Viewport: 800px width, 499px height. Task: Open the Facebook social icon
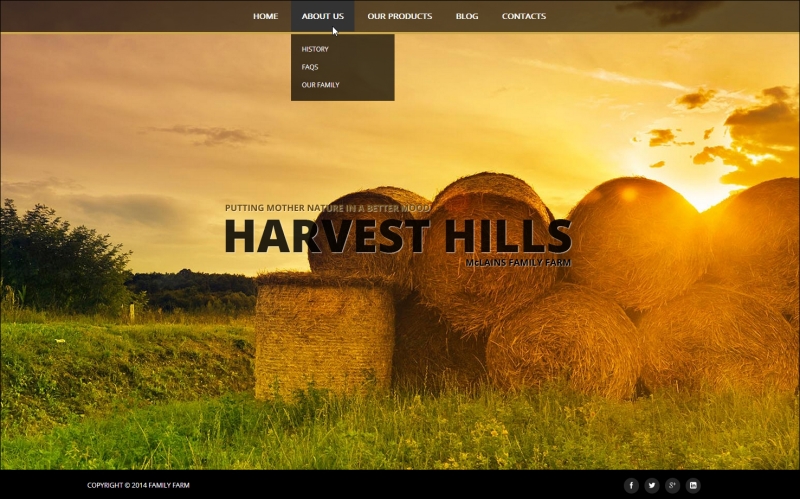[x=631, y=485]
